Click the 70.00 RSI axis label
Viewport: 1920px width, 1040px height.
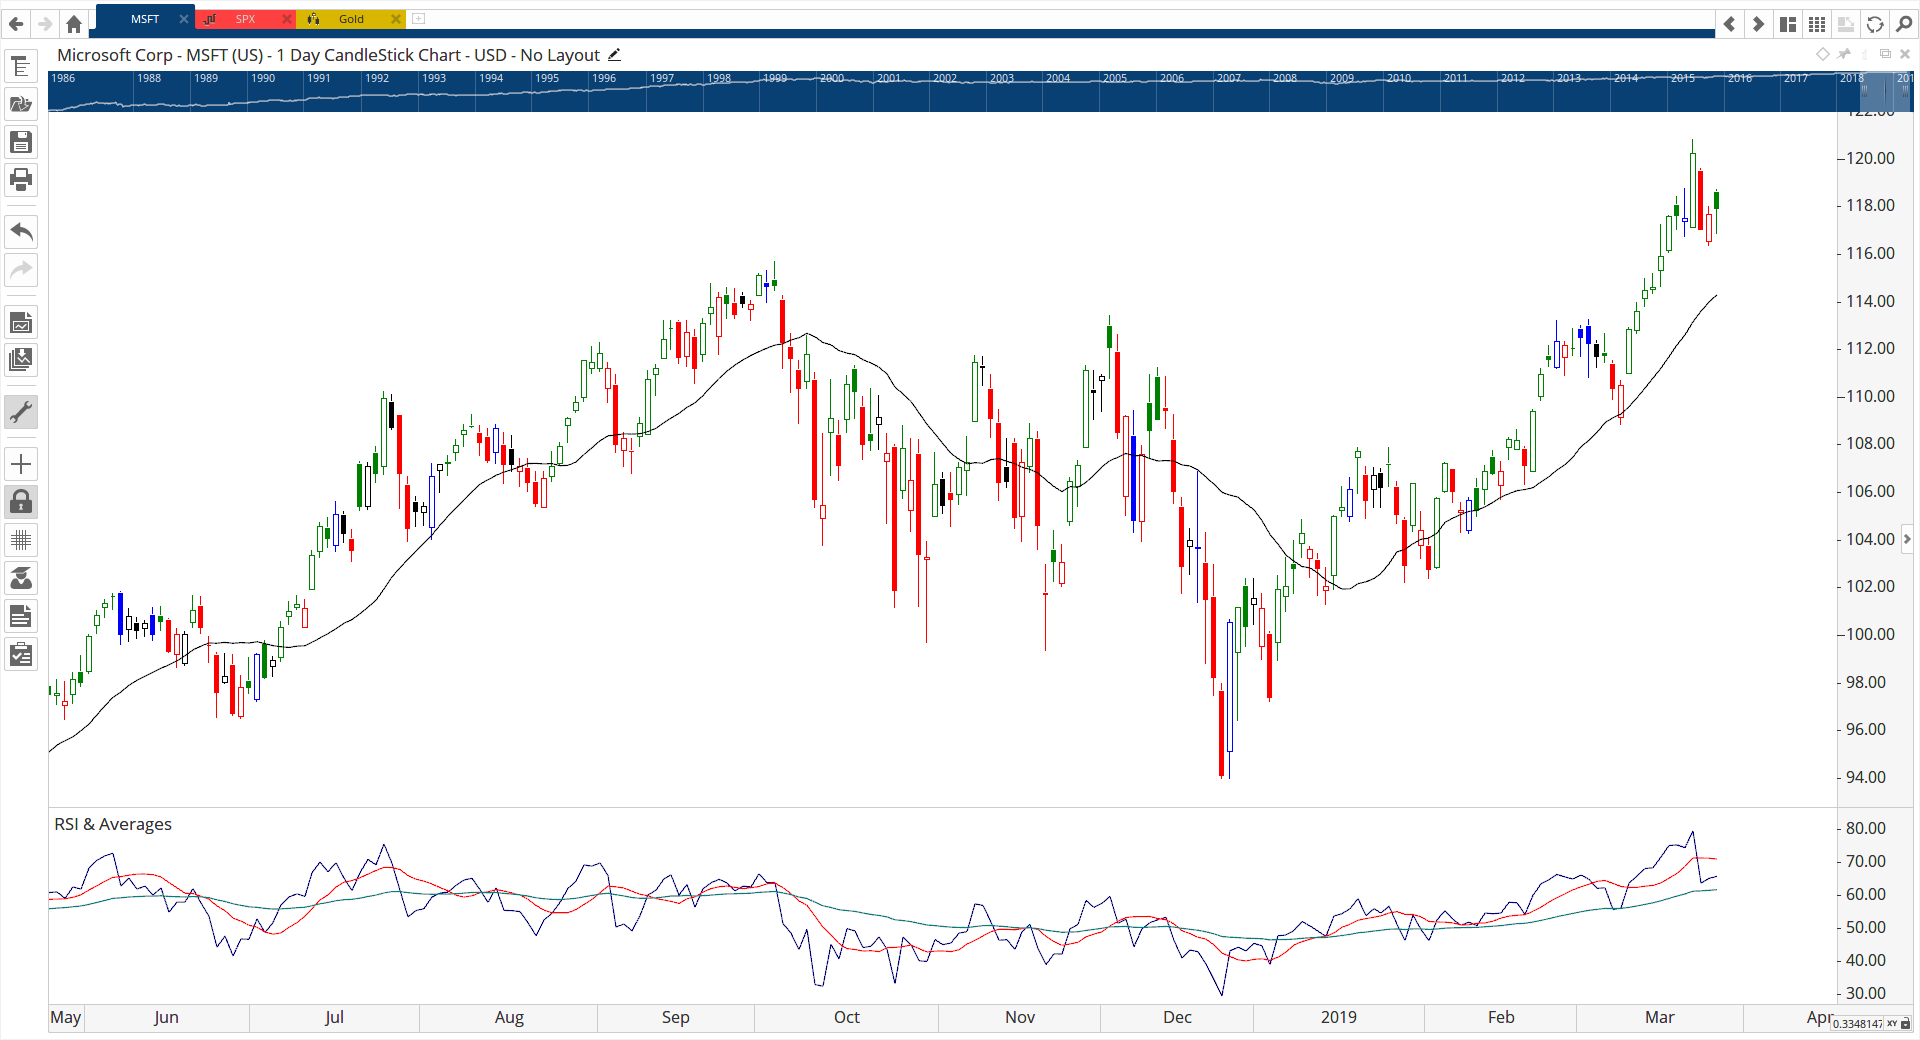[1866, 861]
